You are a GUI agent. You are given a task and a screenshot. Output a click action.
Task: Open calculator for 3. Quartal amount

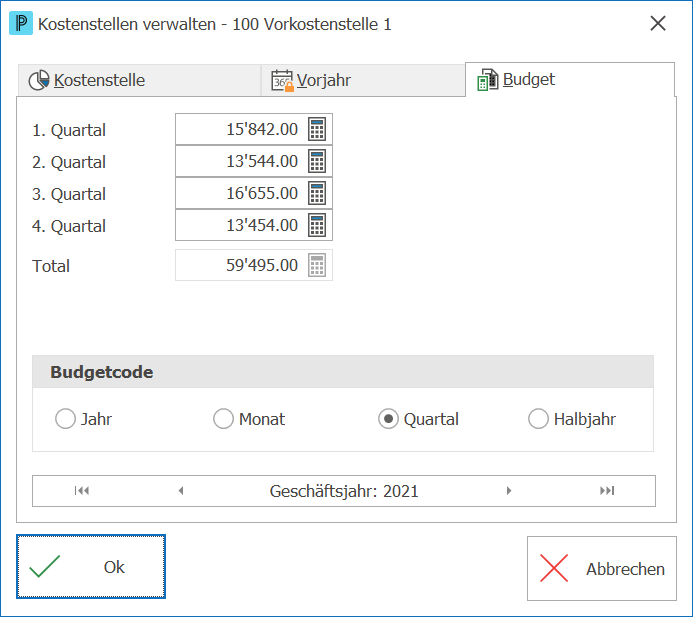click(x=317, y=193)
